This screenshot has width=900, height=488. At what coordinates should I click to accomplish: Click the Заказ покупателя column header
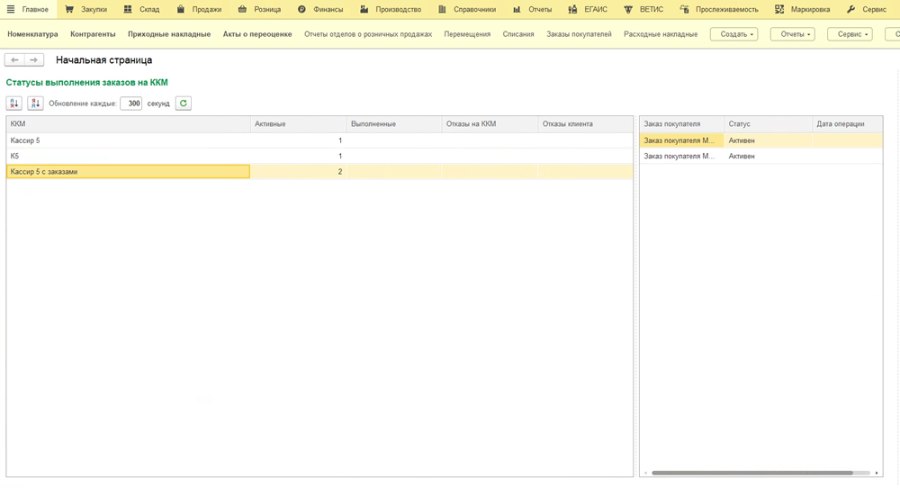682,123
